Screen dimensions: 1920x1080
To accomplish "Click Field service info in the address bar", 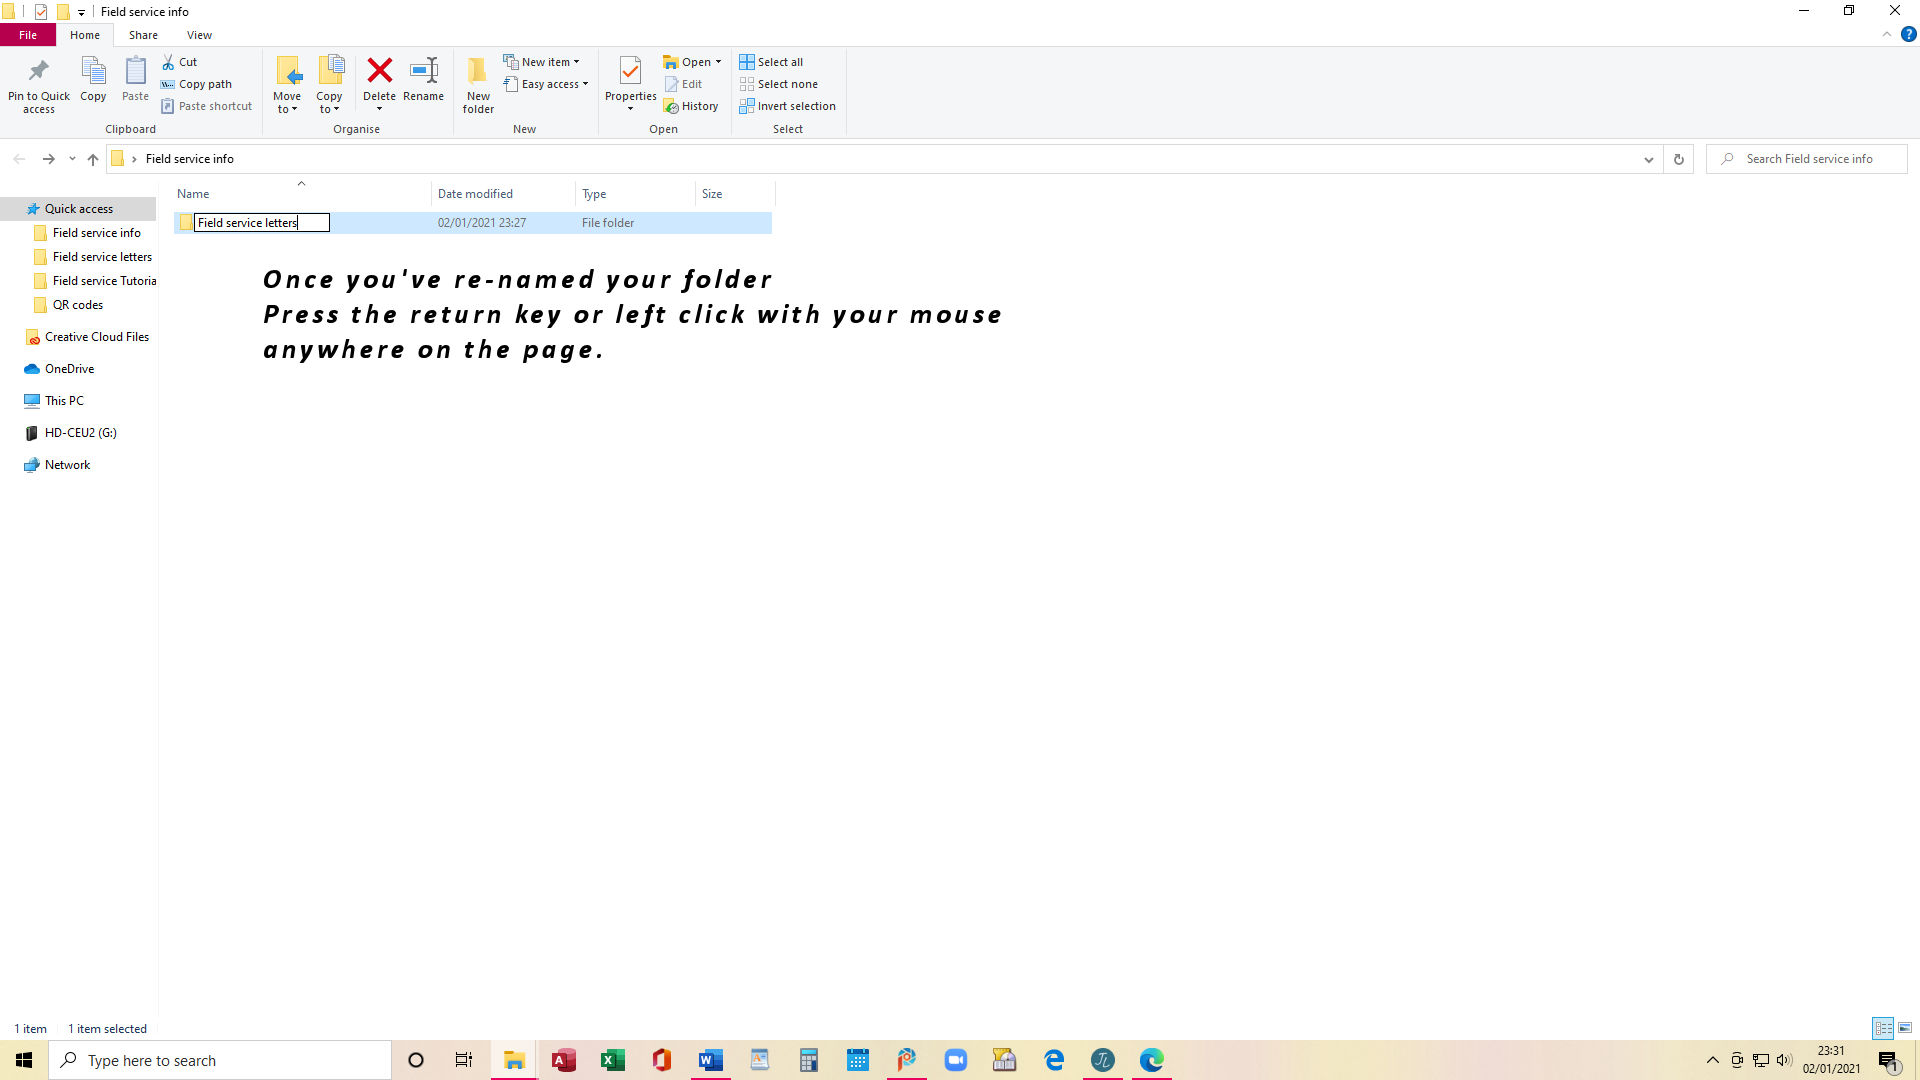I will 190,159.
